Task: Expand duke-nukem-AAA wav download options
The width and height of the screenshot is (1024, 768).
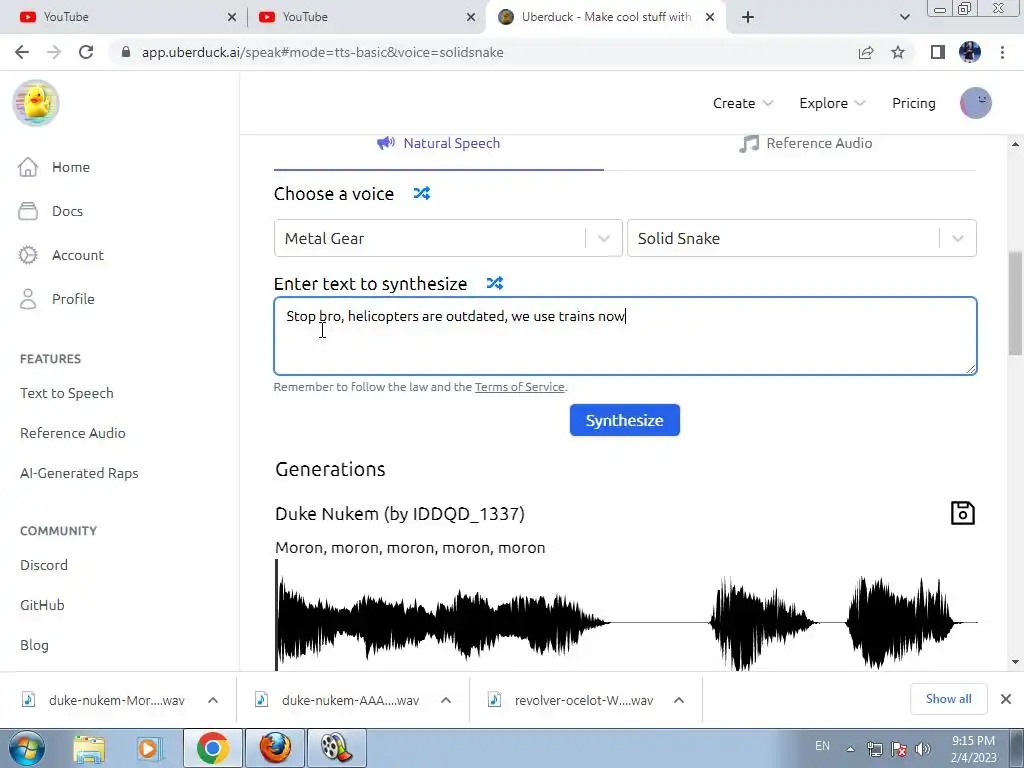Action: coord(446,700)
